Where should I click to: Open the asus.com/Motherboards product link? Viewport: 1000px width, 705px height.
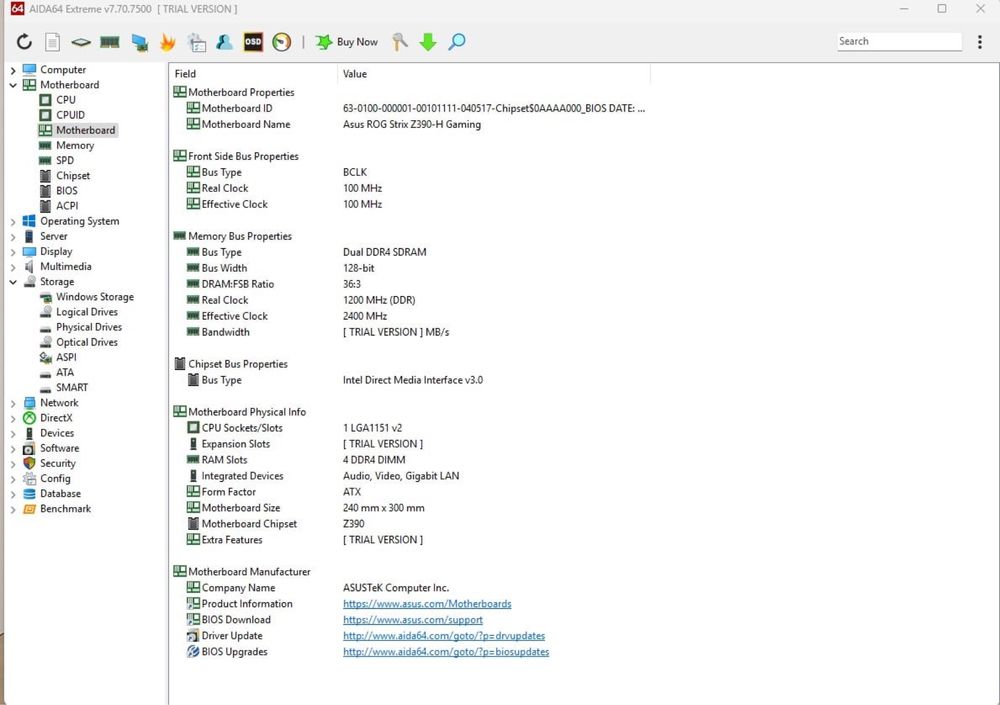pos(427,604)
